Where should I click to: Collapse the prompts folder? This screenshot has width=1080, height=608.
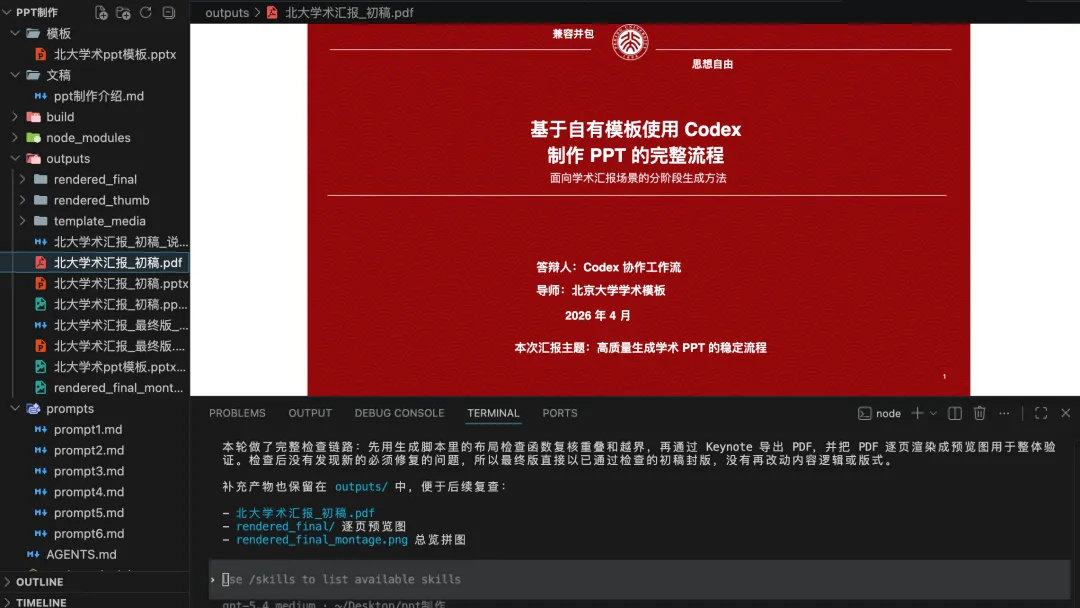[x=14, y=408]
